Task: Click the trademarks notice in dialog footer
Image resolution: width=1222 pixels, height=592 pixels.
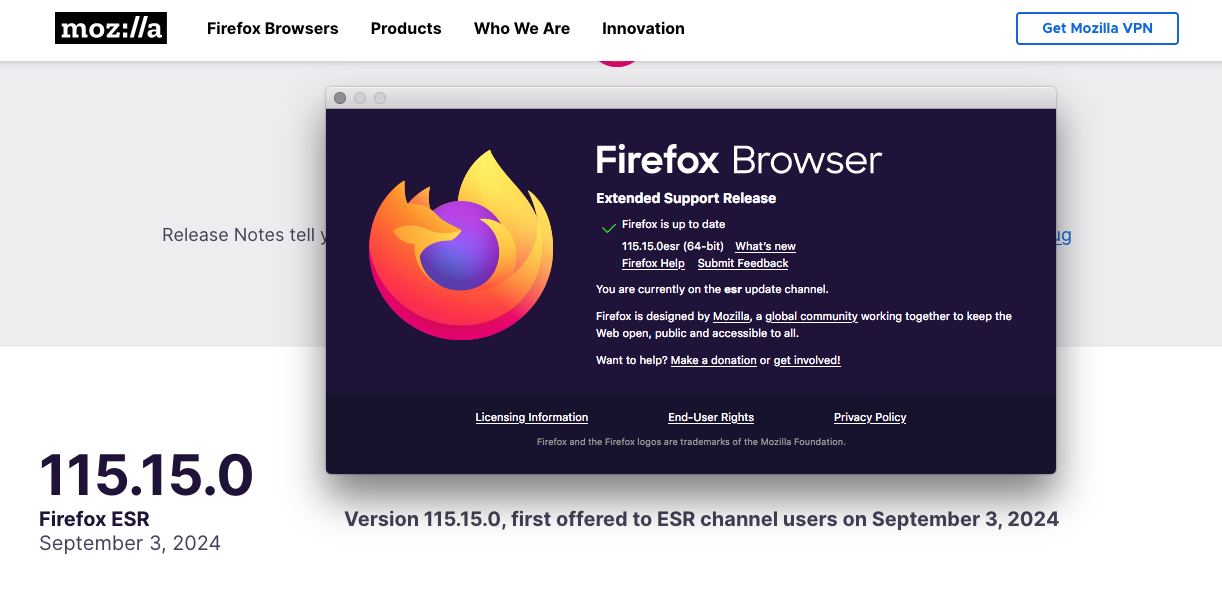Action: 691,441
